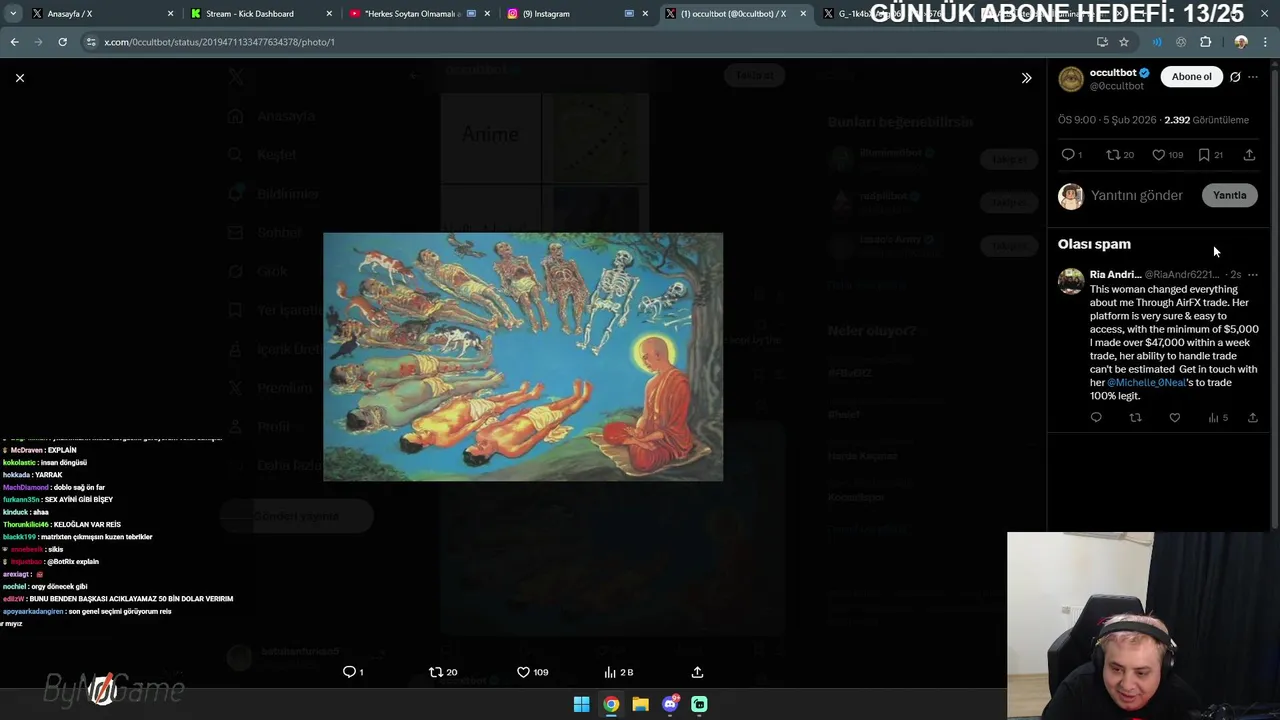This screenshot has height=720, width=1280.
Task: Open Chrome three-dot menu
Action: point(1266,42)
